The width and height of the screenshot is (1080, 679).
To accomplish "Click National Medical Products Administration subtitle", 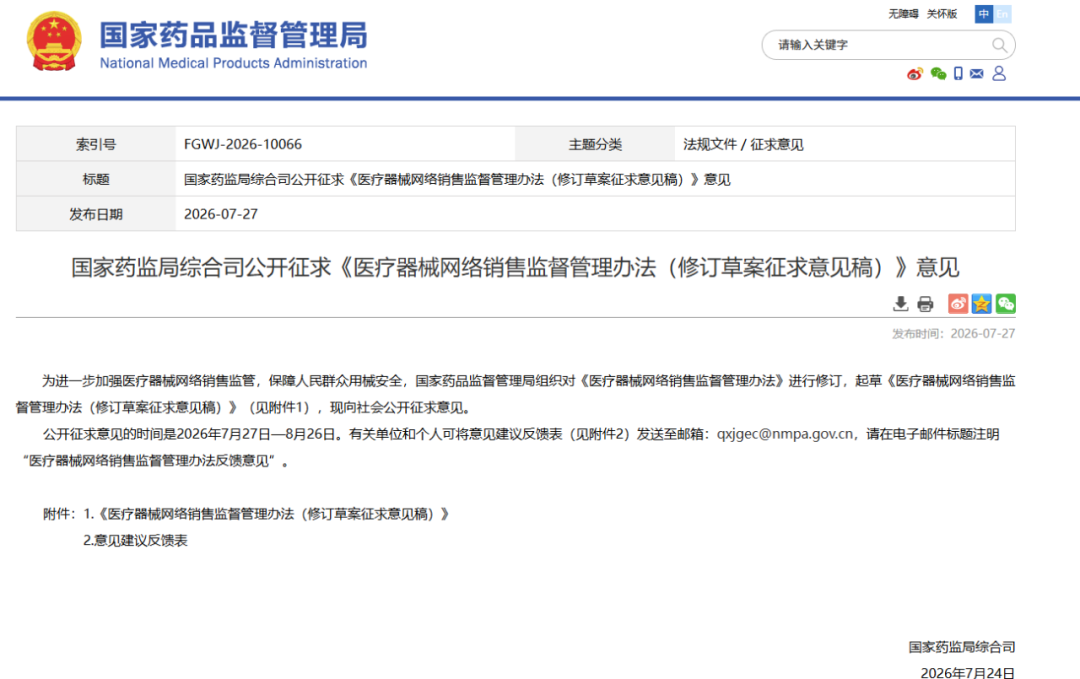I will [233, 63].
